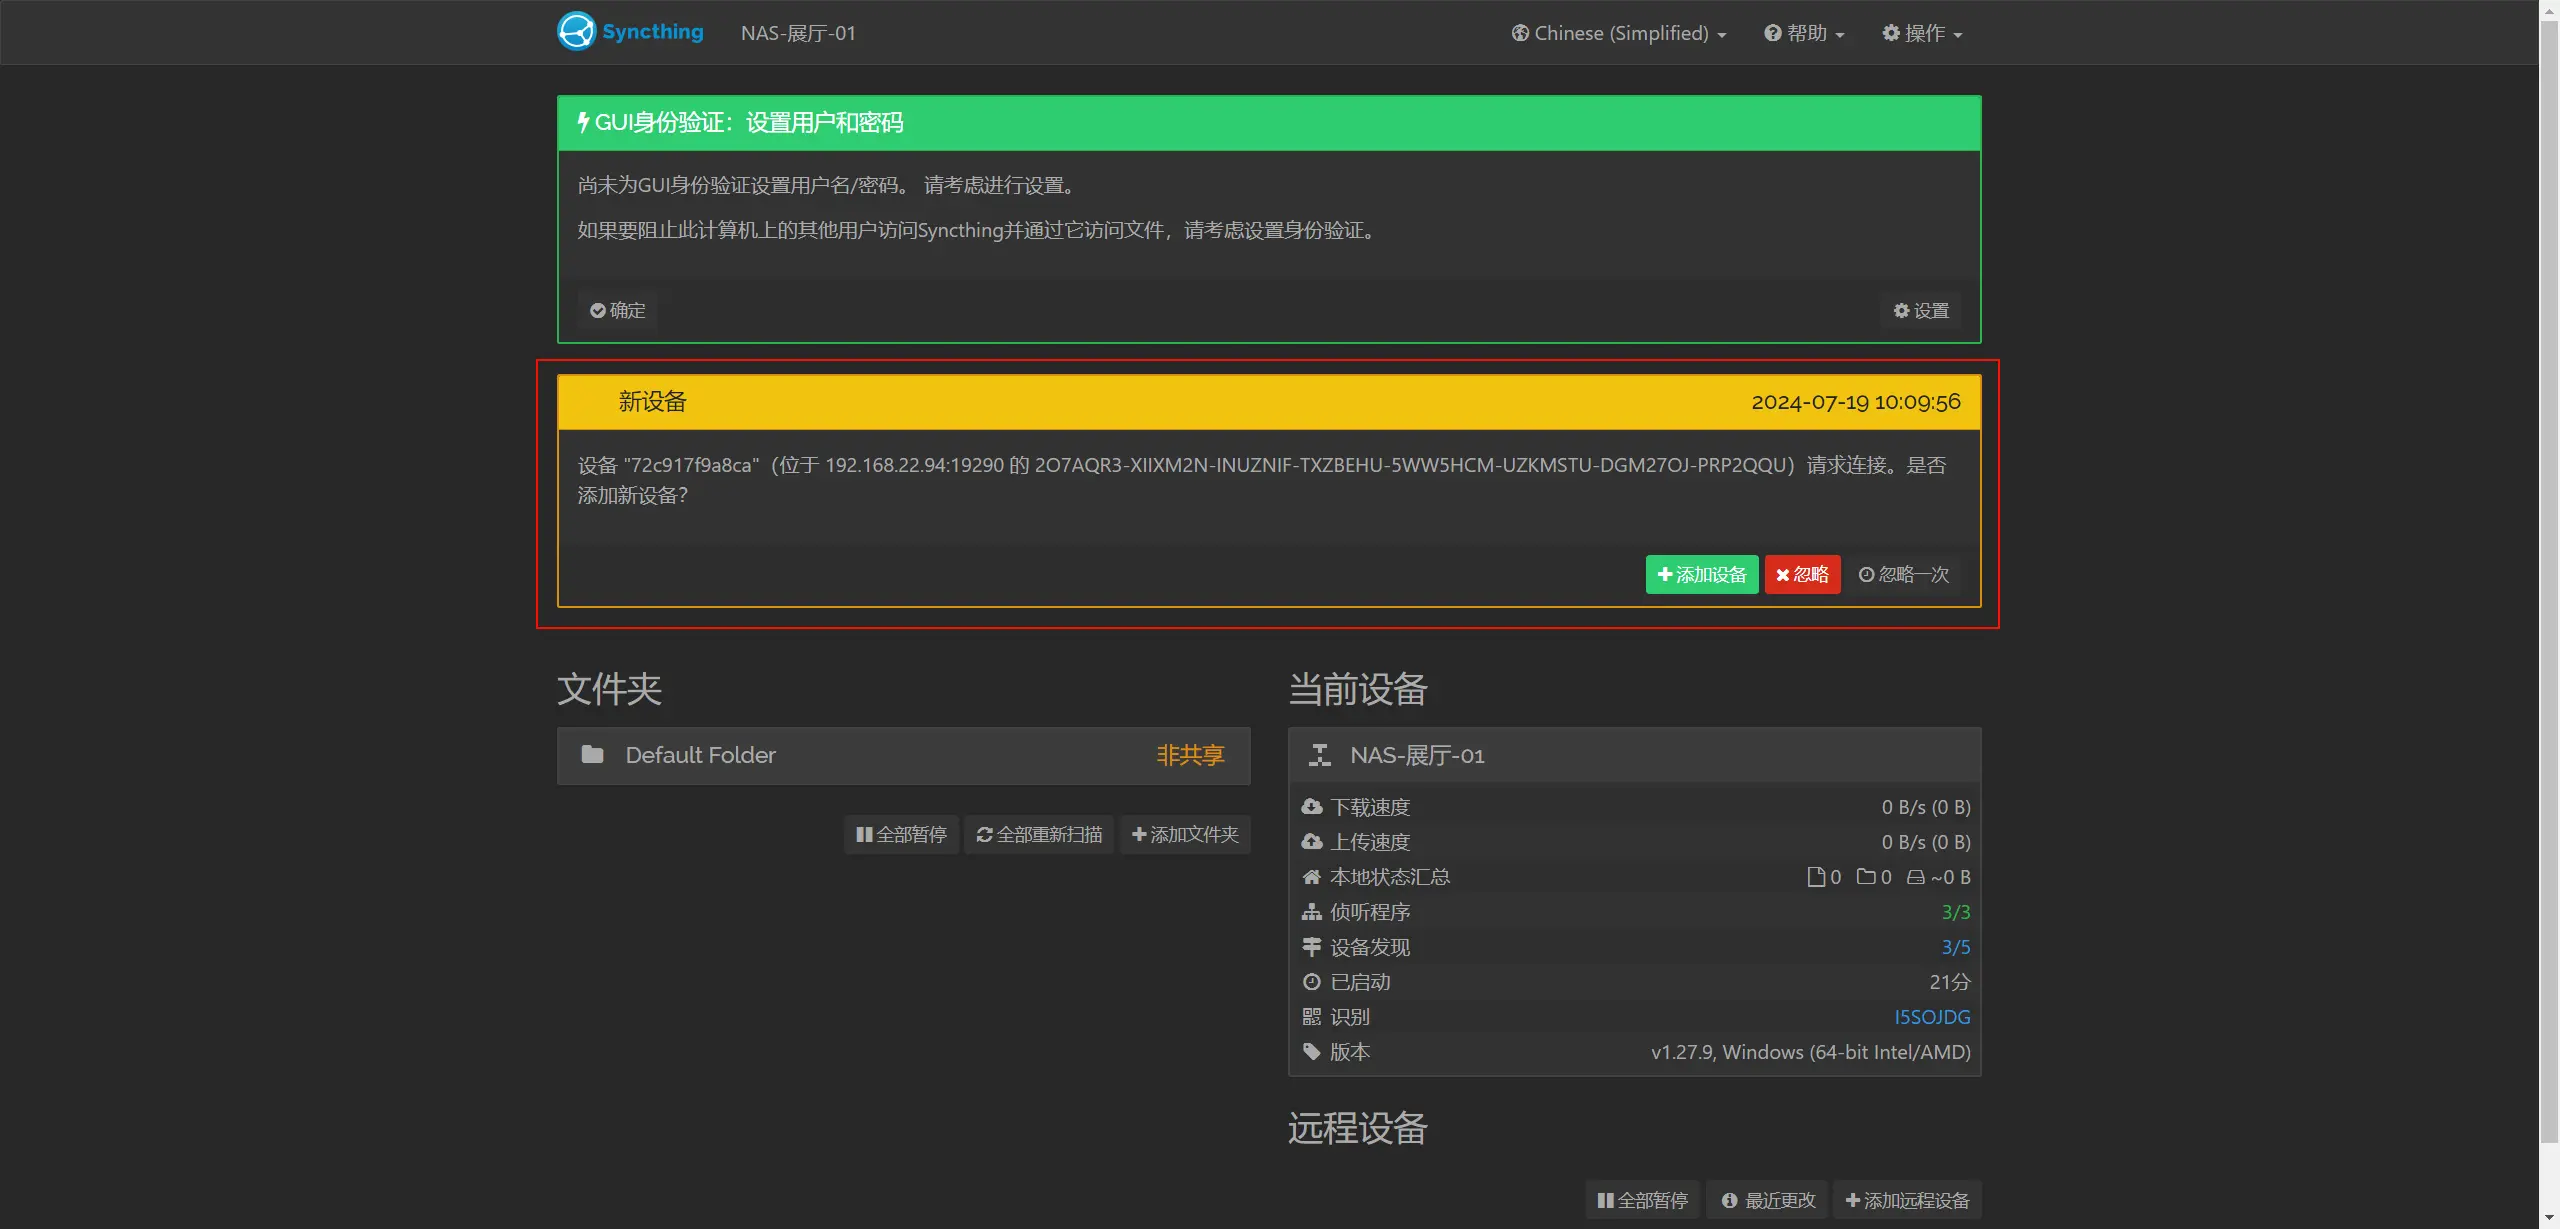
Task: Open the 操作 actions menu
Action: tap(1922, 33)
